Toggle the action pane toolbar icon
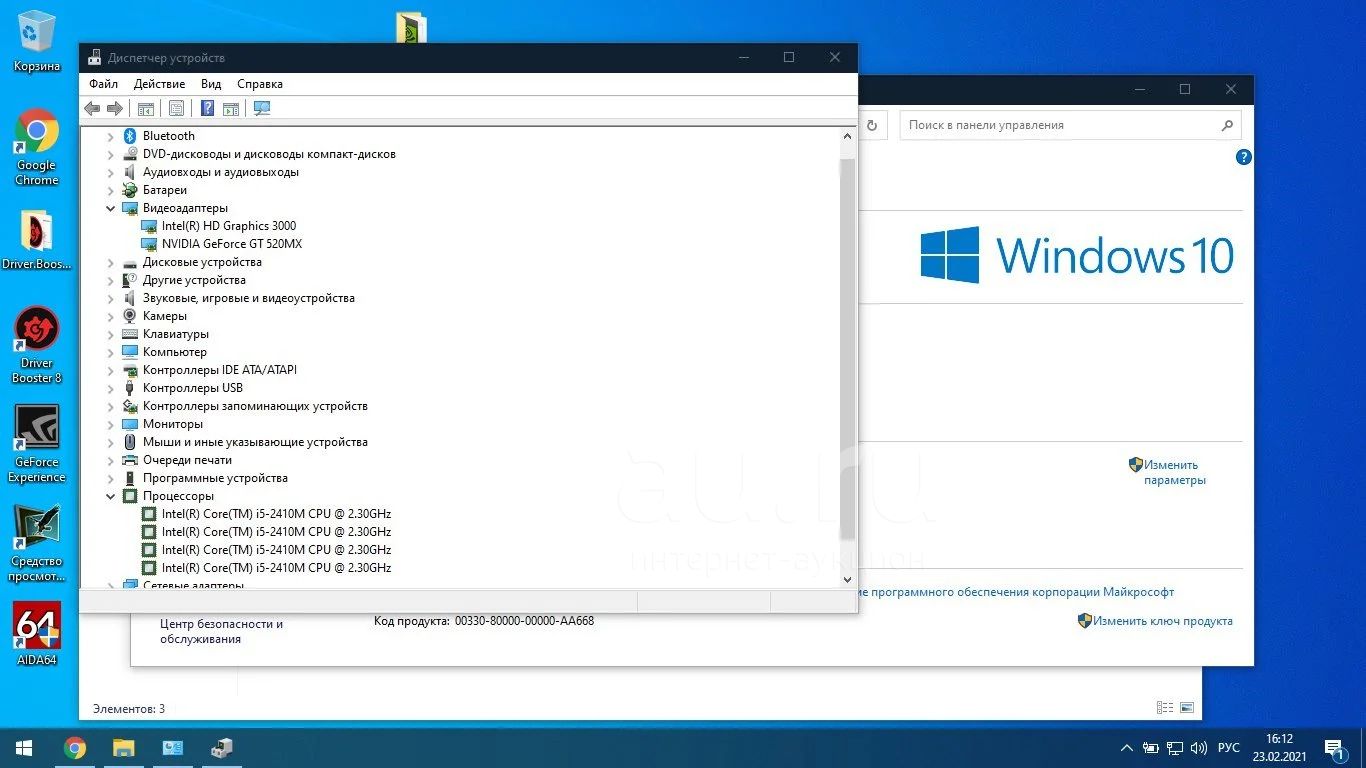The width and height of the screenshot is (1366, 768). pyautogui.click(x=231, y=108)
